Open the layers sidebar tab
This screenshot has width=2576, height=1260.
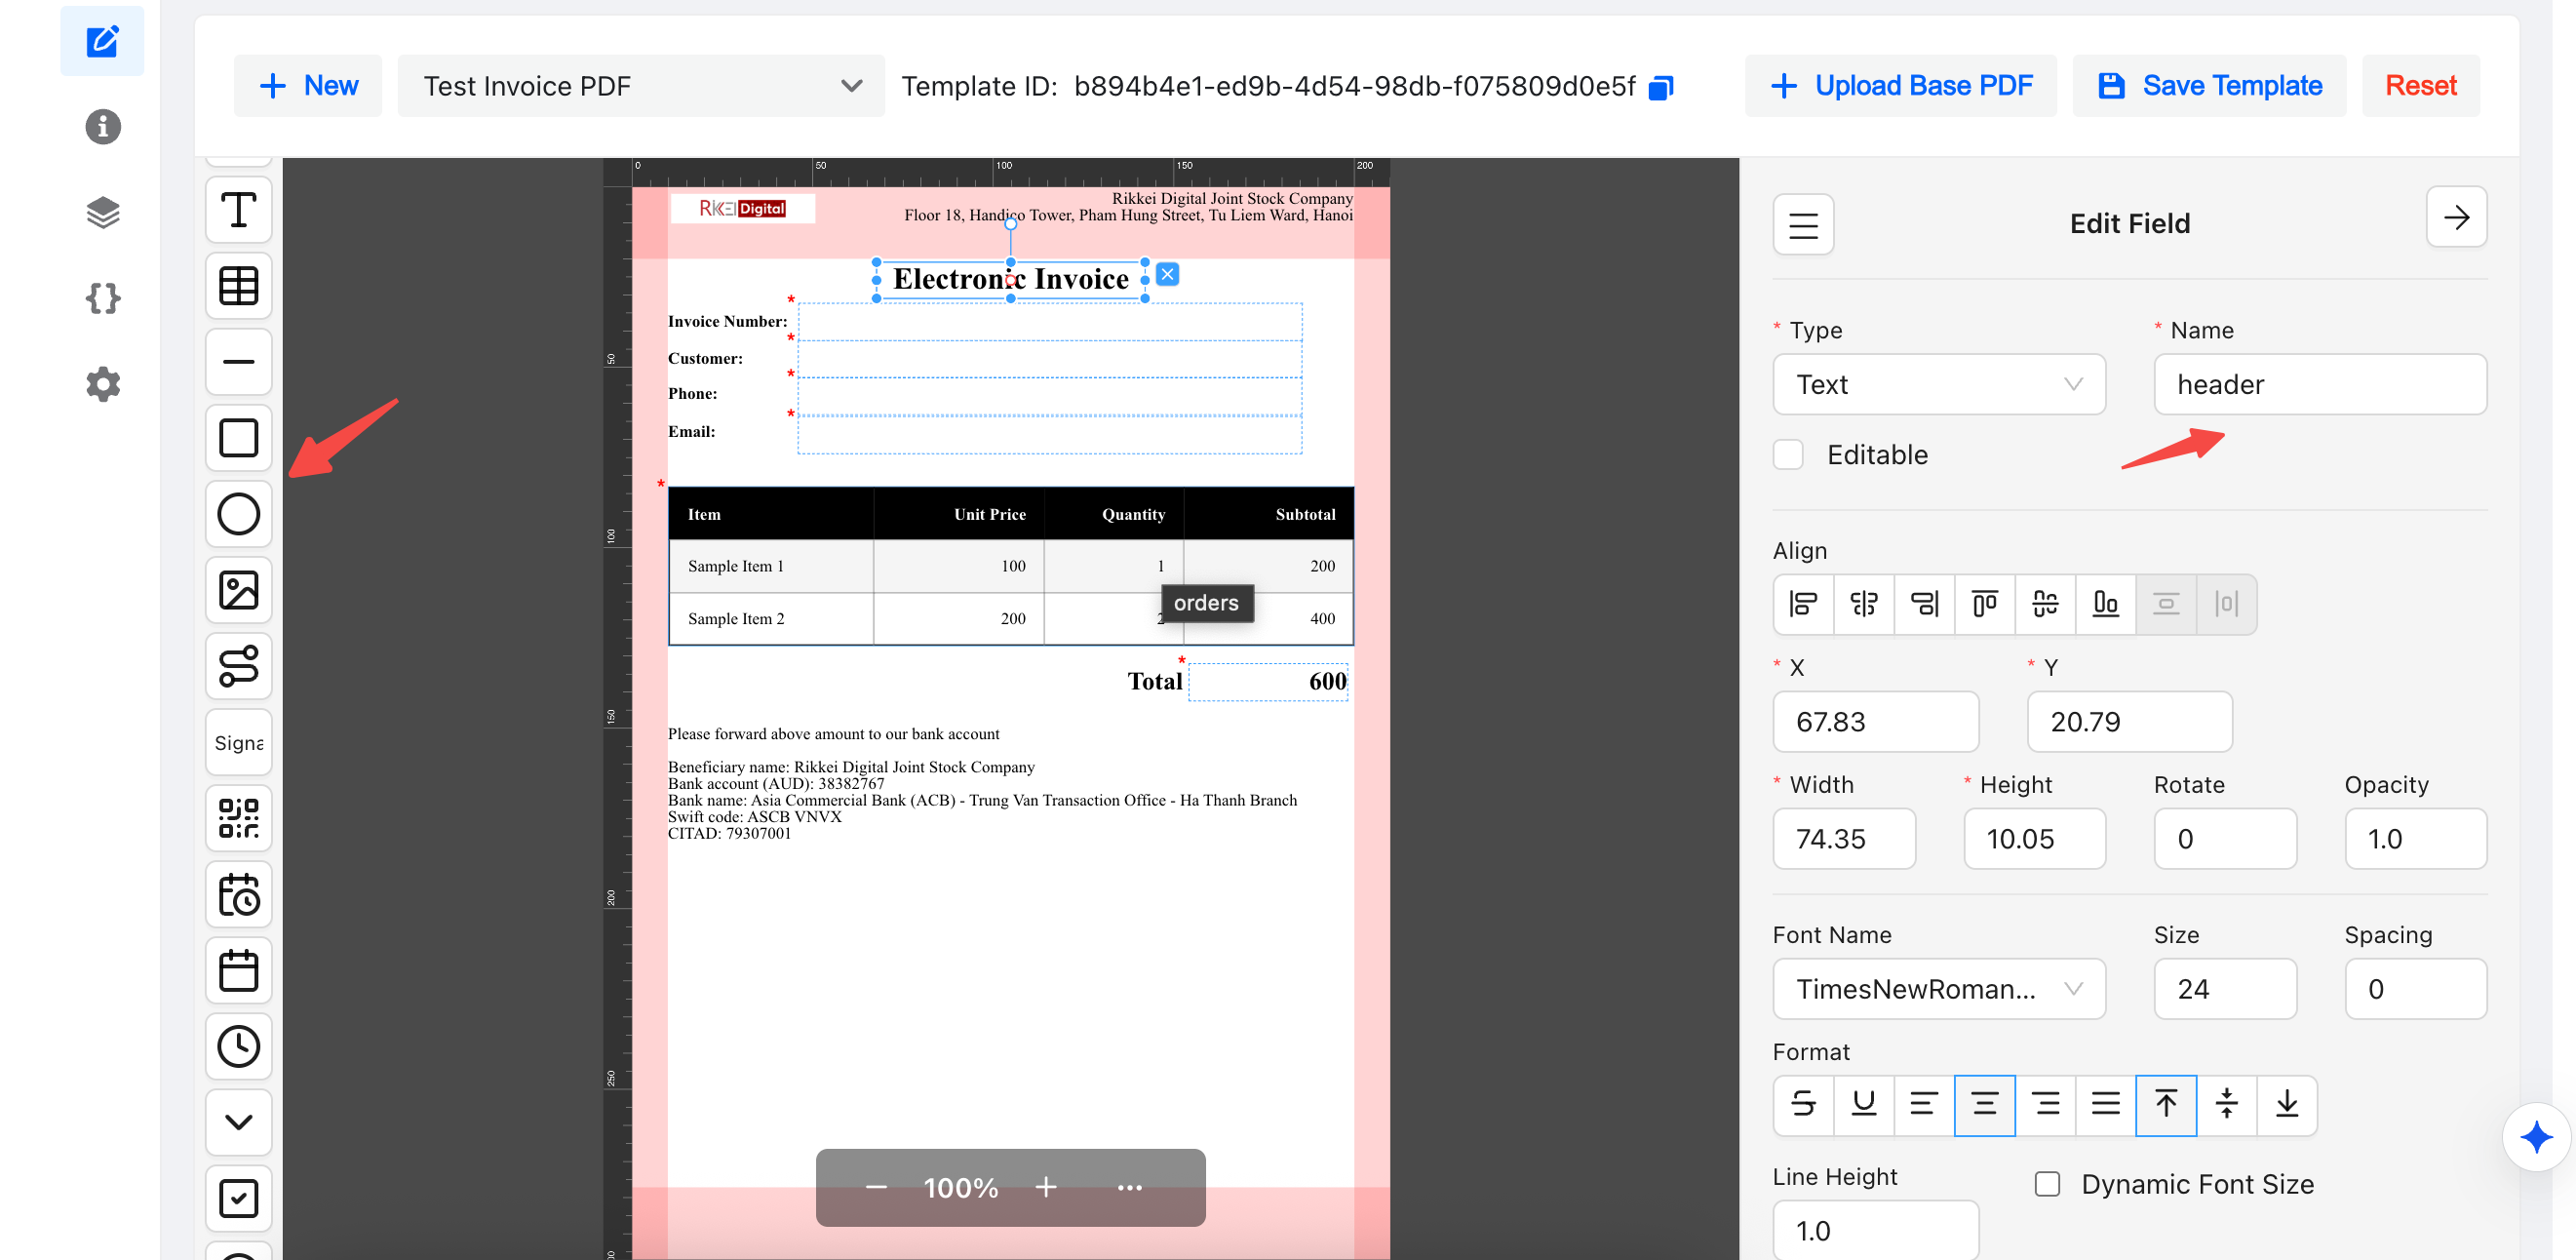[102, 212]
